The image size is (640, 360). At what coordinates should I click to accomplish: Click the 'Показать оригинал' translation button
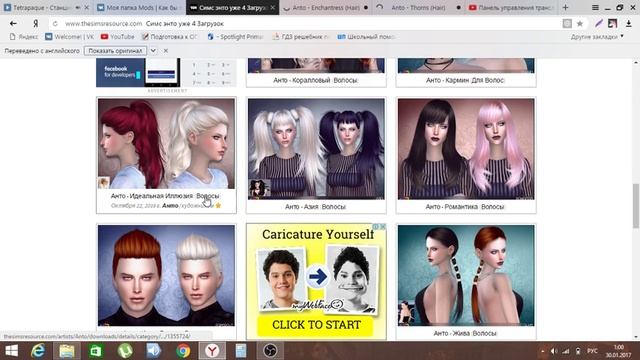click(x=115, y=51)
